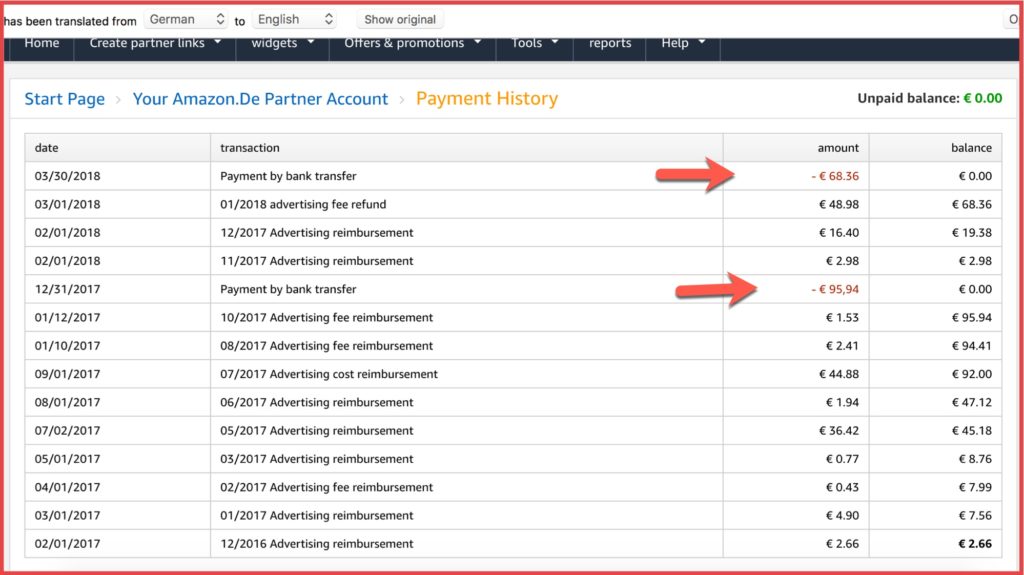Select the € 45.18 balance cell
Screen dimensions: 1024x575
[x=935, y=430]
